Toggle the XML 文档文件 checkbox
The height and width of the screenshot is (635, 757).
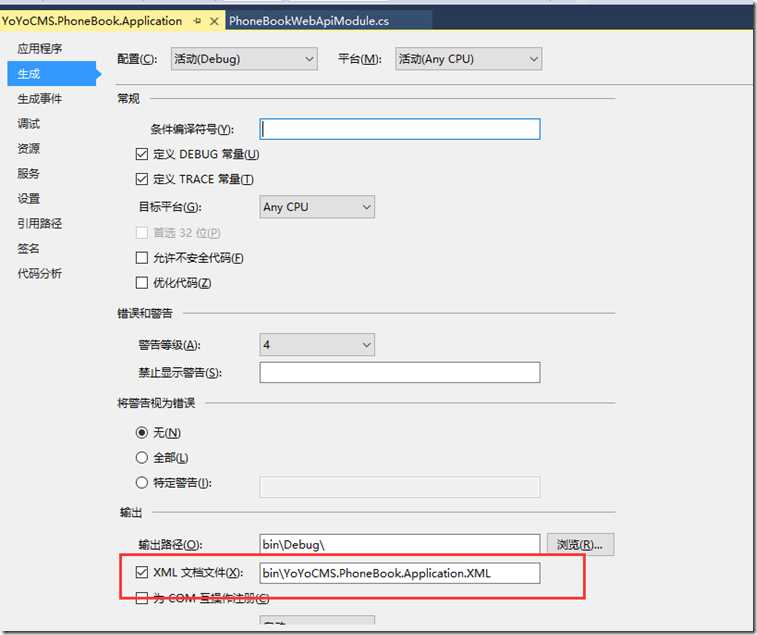[x=141, y=573]
